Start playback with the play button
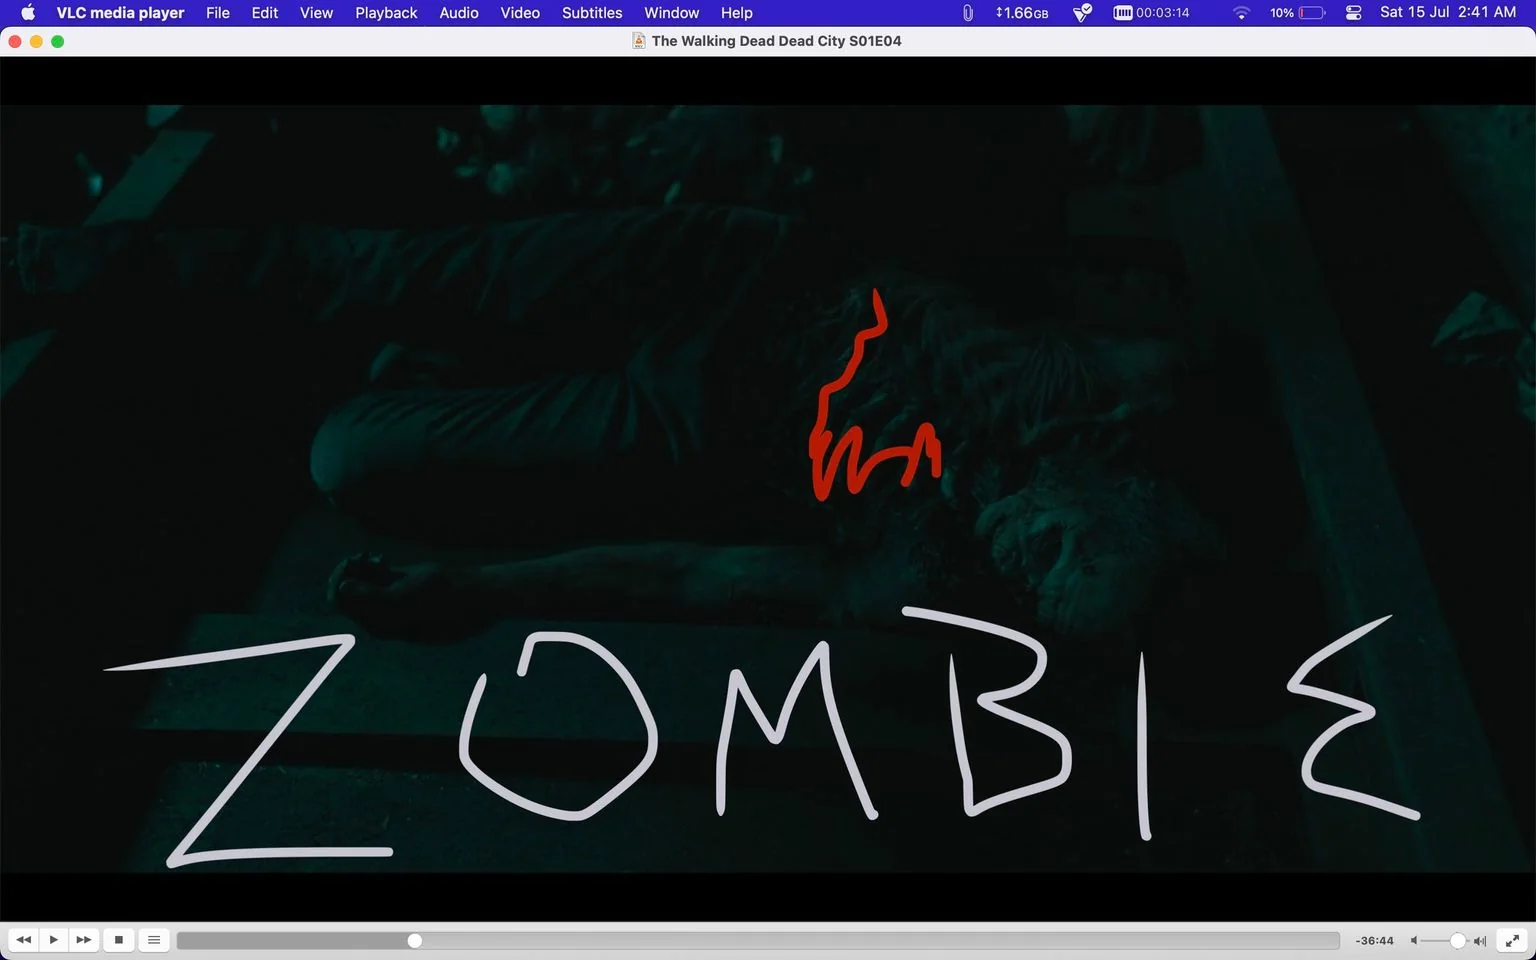Image resolution: width=1536 pixels, height=960 pixels. pos(54,940)
